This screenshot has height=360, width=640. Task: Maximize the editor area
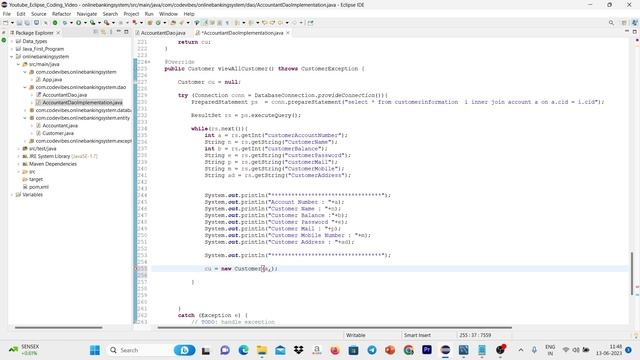tap(635, 32)
